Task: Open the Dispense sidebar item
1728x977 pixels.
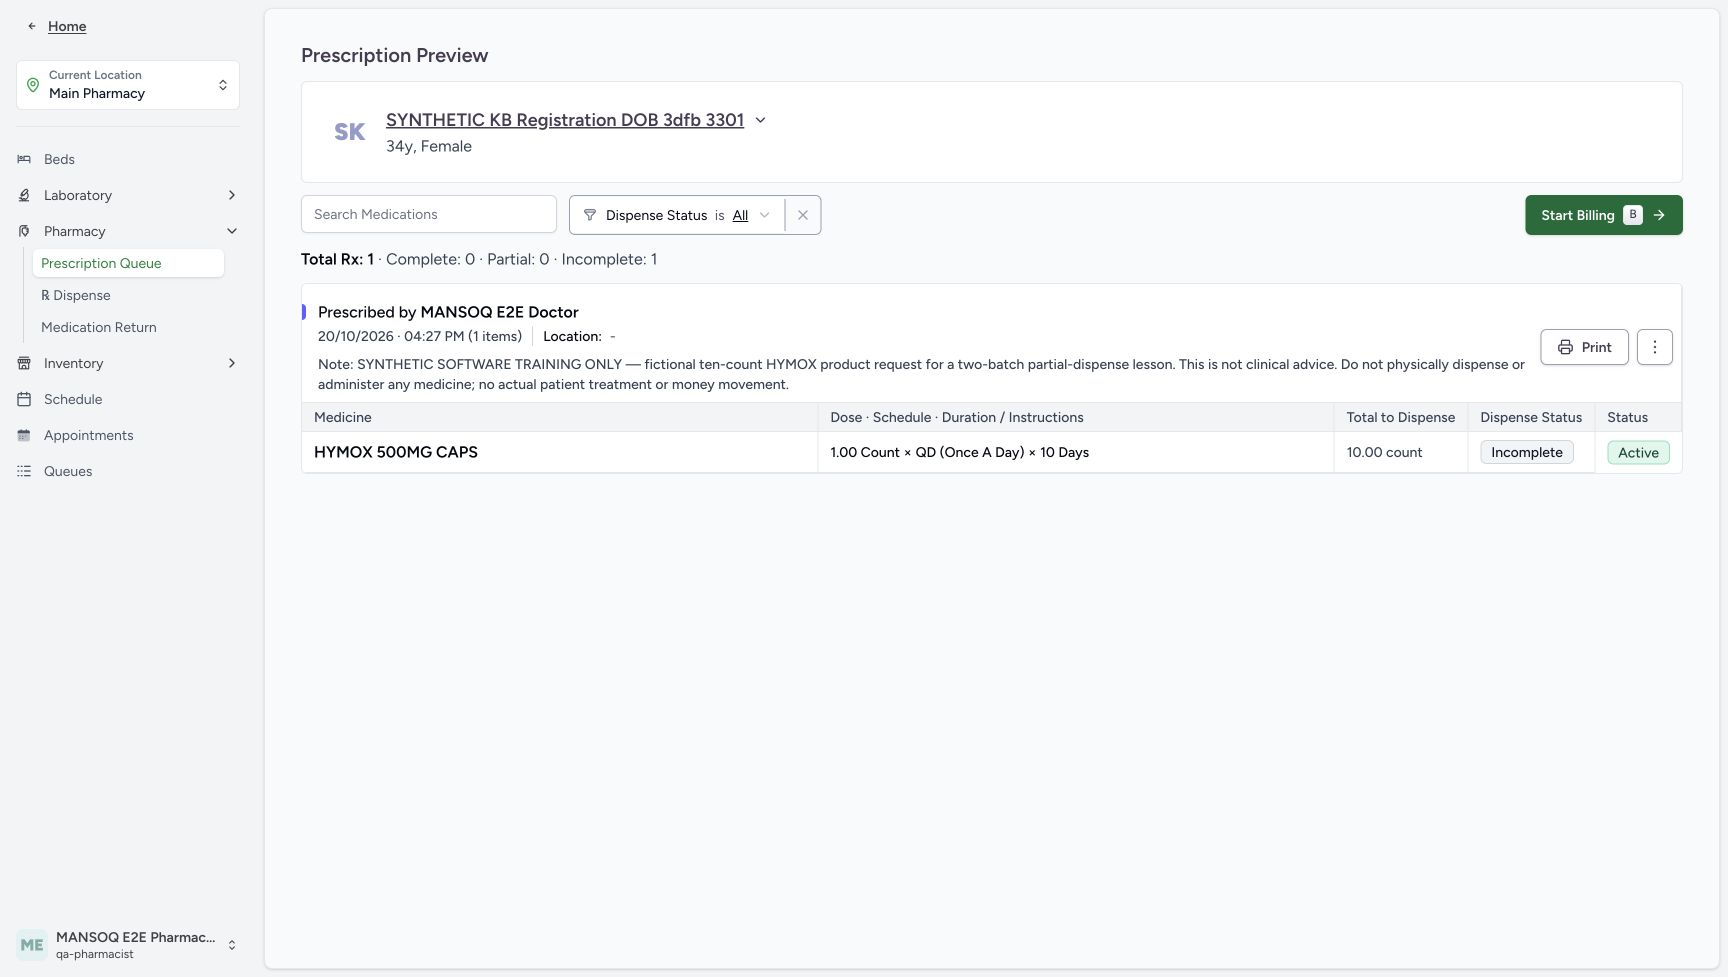Action: pyautogui.click(x=76, y=295)
